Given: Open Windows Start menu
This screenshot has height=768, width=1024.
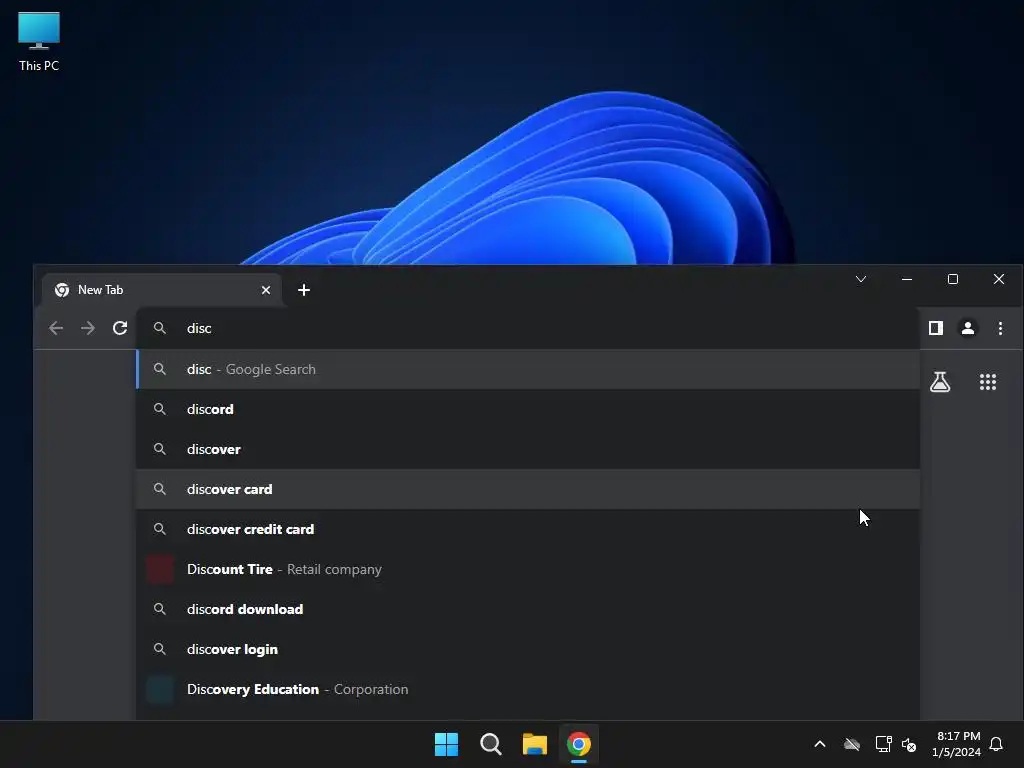Looking at the screenshot, I should tap(447, 744).
